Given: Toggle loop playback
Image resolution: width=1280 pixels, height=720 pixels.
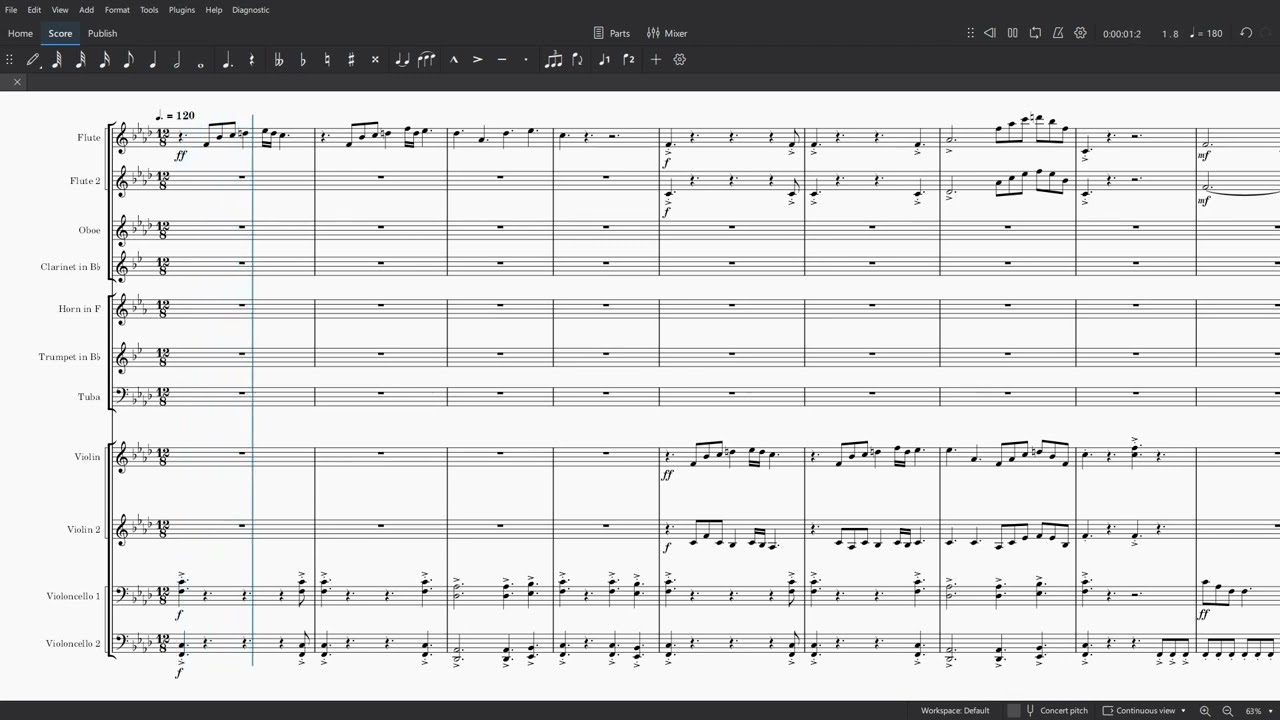Looking at the screenshot, I should (x=1035, y=33).
